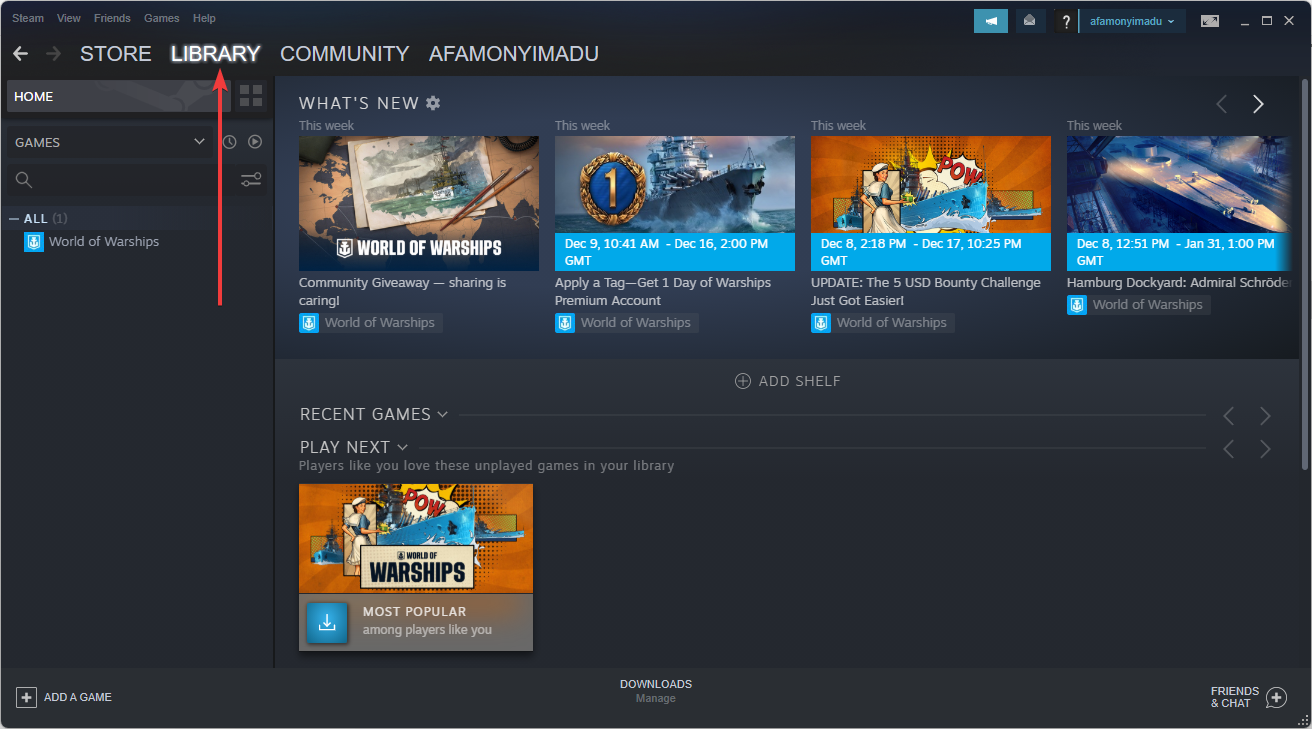The image size is (1312, 729).
Task: Open World of Warships Play Next card
Action: [416, 567]
